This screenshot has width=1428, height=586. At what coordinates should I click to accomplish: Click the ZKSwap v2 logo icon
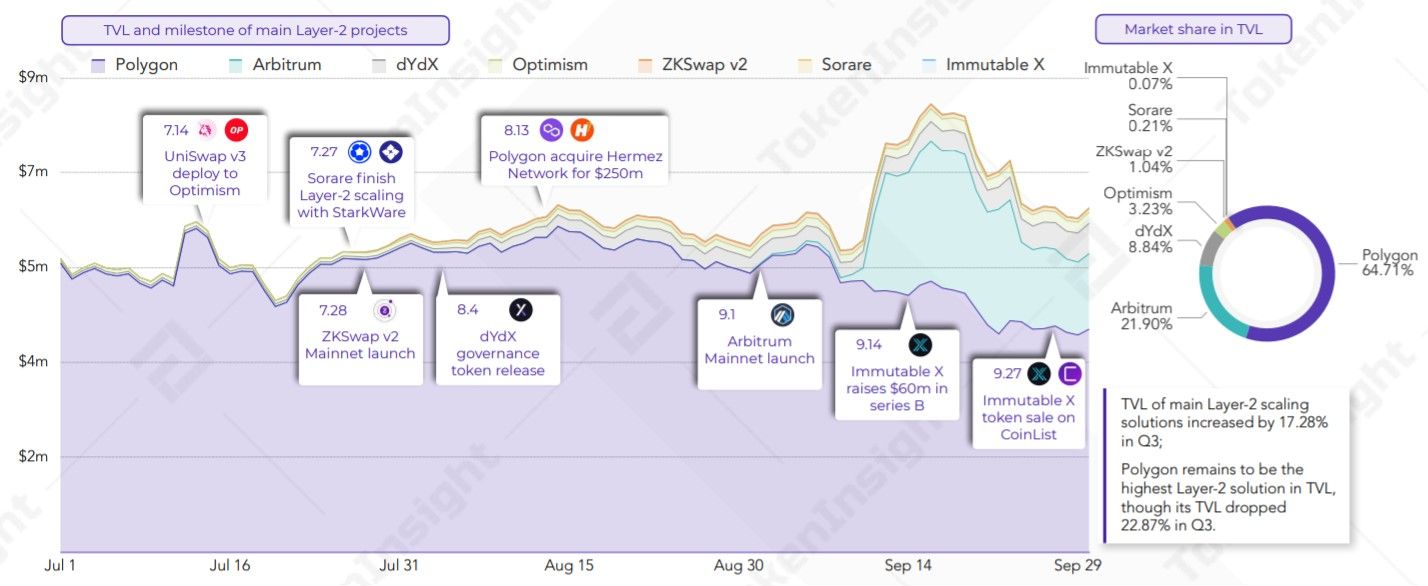coord(384,310)
